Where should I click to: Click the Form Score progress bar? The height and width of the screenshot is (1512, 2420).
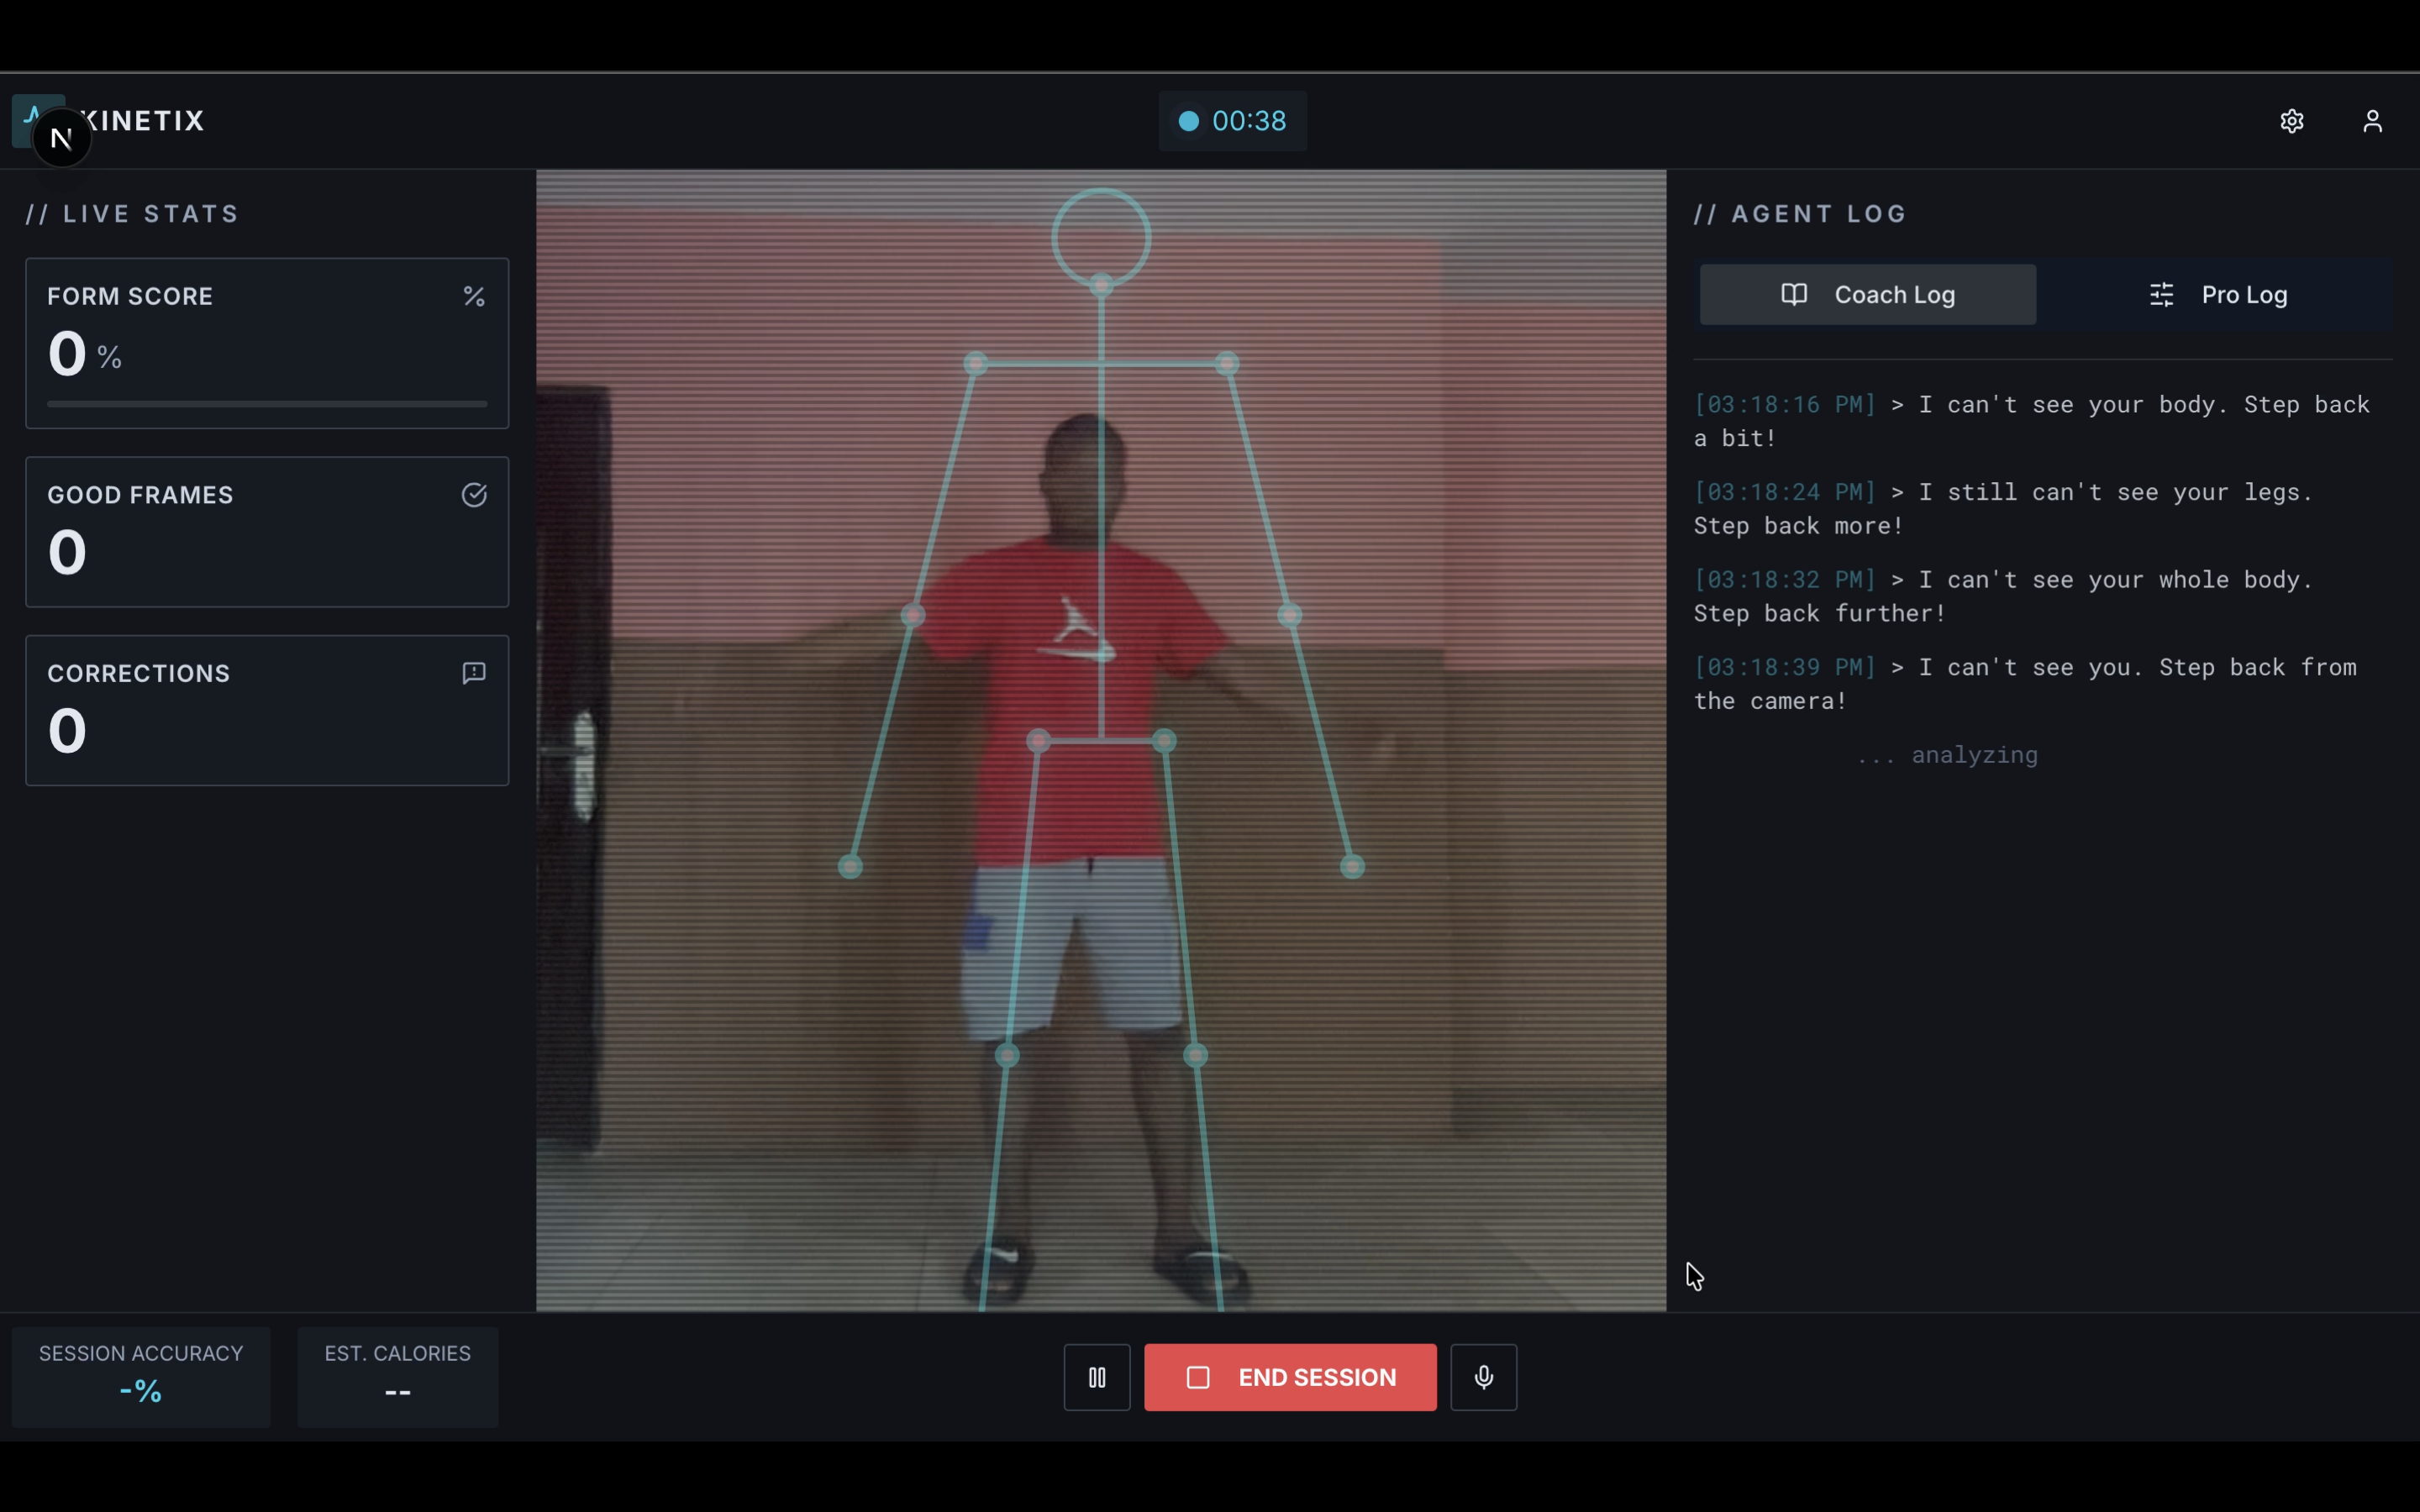(267, 404)
